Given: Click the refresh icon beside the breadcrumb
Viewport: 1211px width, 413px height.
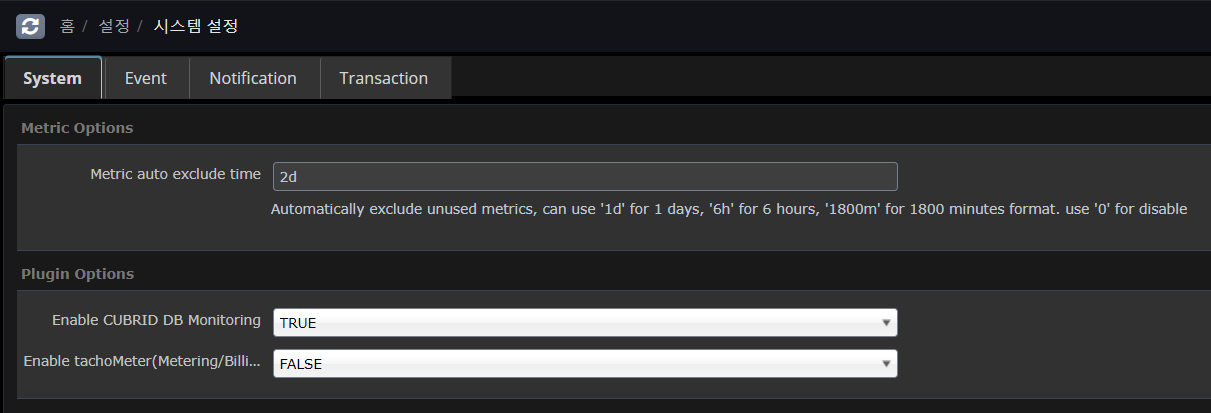Looking at the screenshot, I should click(x=30, y=26).
